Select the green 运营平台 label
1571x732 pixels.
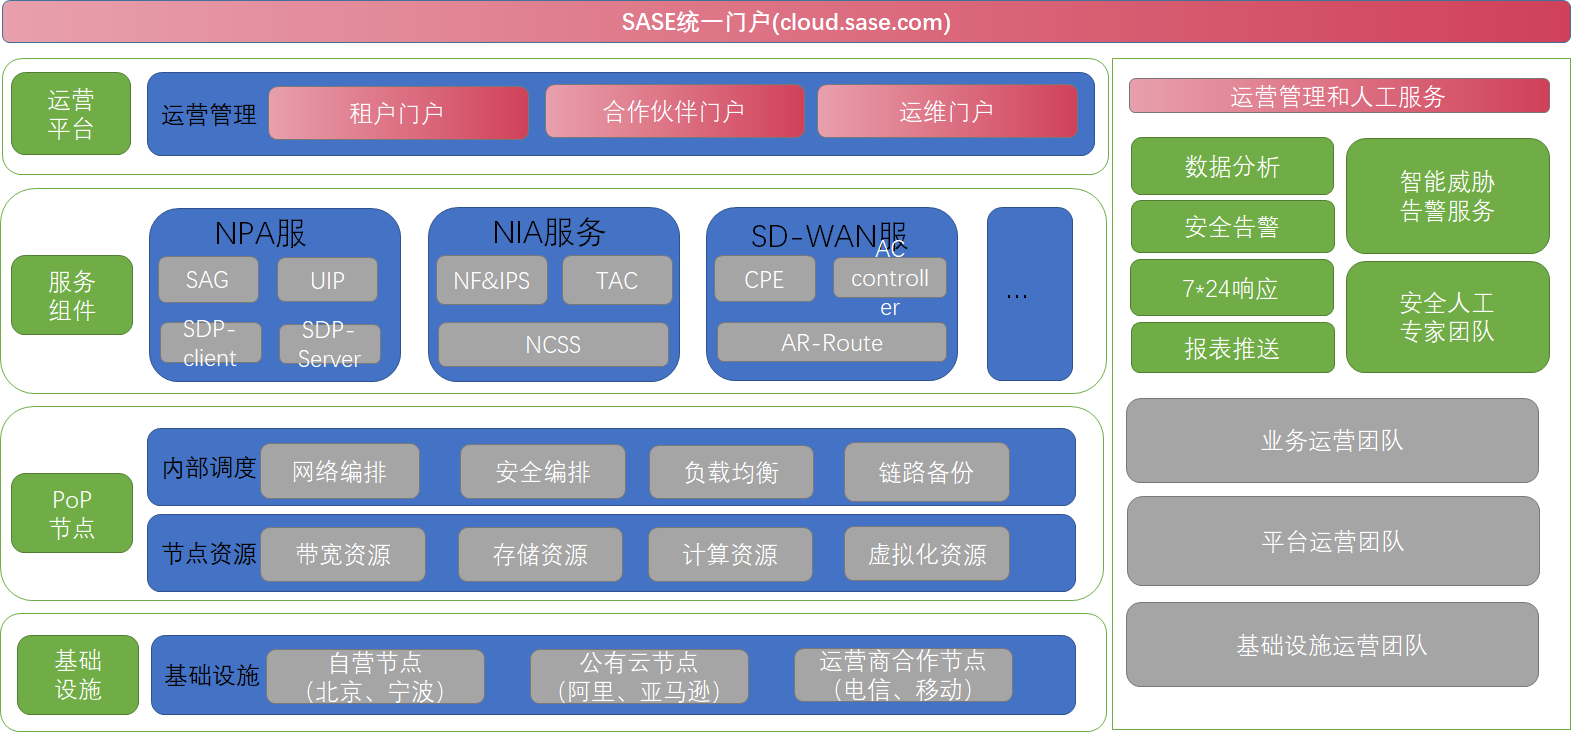coord(71,114)
